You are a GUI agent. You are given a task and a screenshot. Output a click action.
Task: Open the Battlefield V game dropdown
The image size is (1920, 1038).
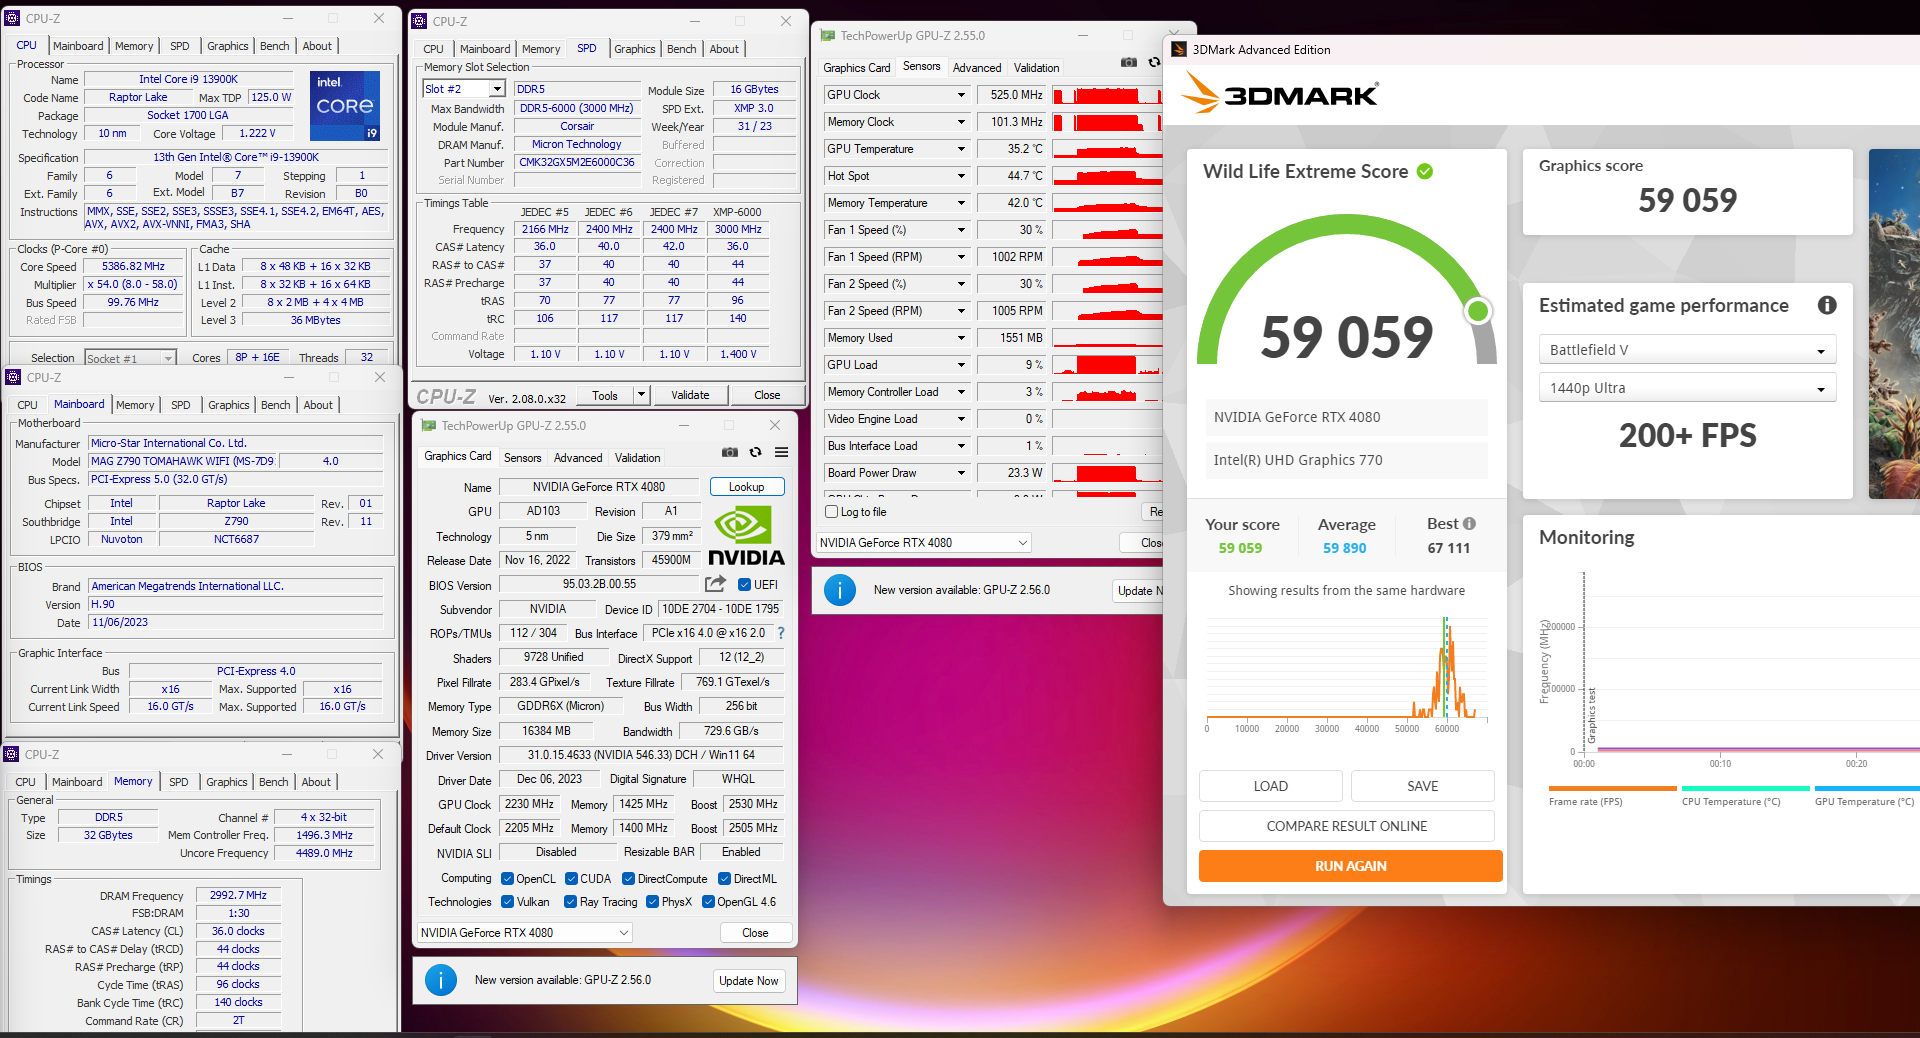1687,350
